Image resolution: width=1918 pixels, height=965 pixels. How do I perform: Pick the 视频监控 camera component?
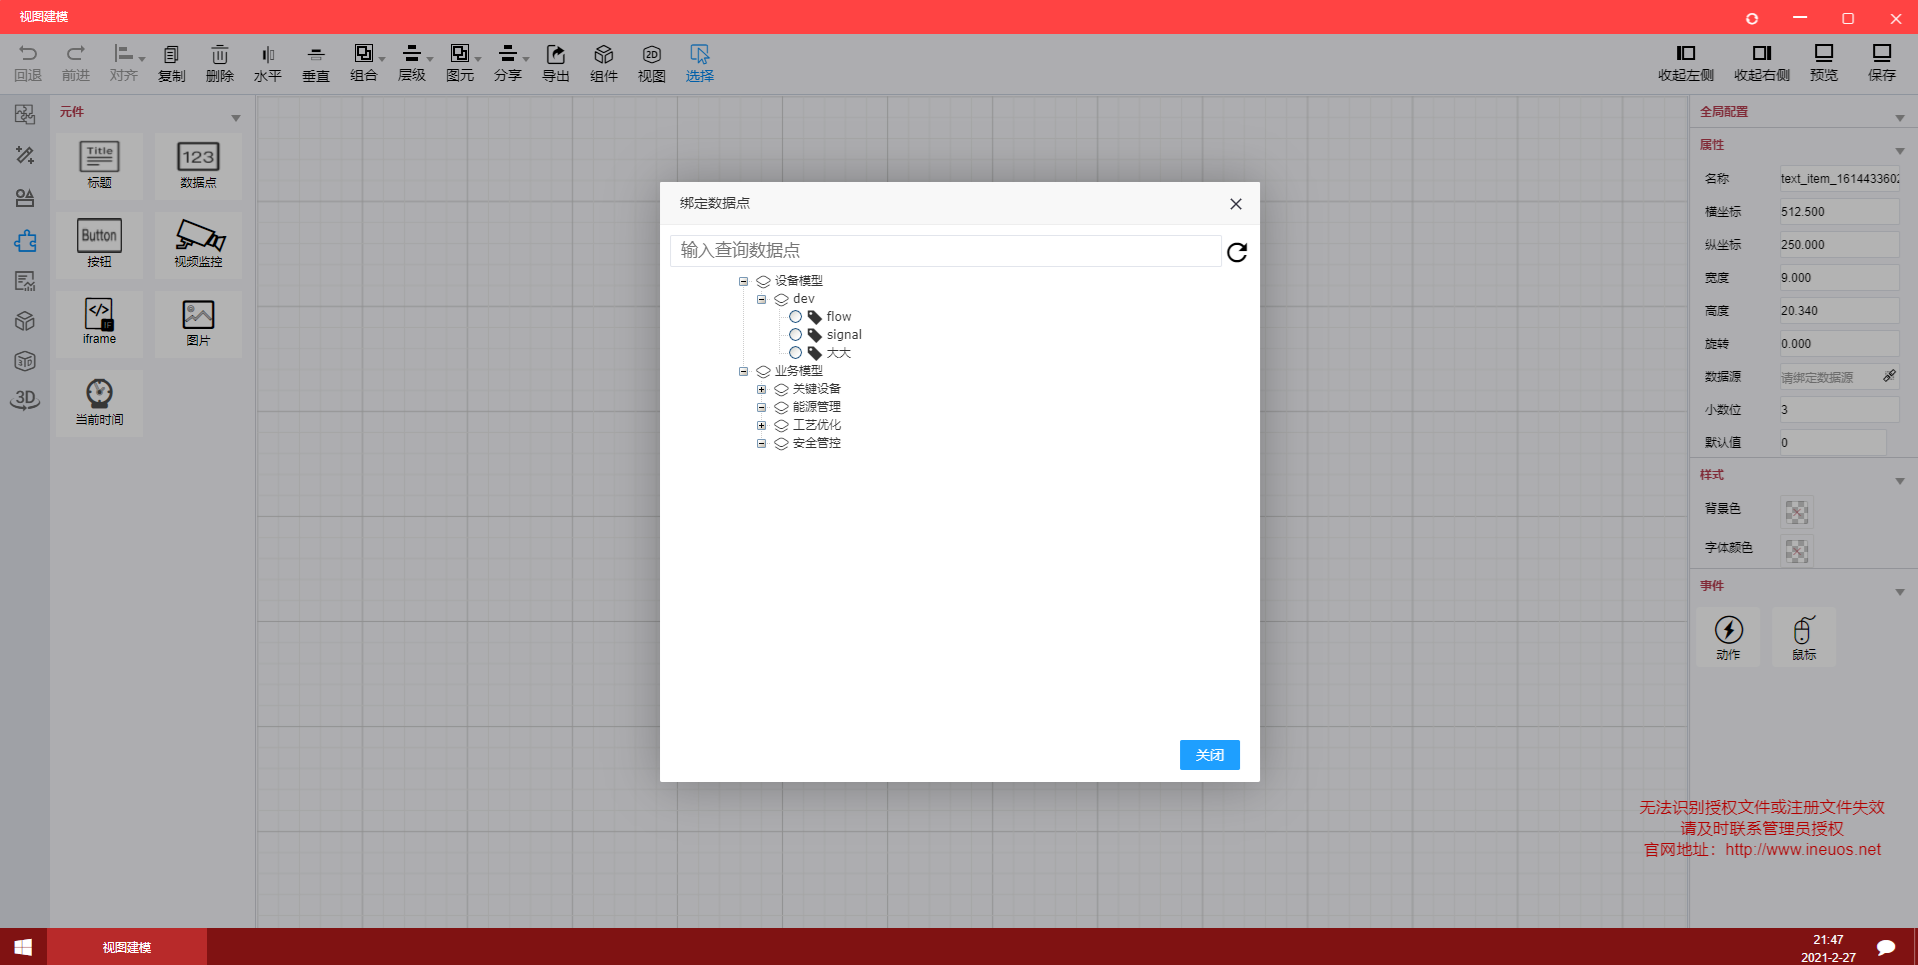pos(198,245)
